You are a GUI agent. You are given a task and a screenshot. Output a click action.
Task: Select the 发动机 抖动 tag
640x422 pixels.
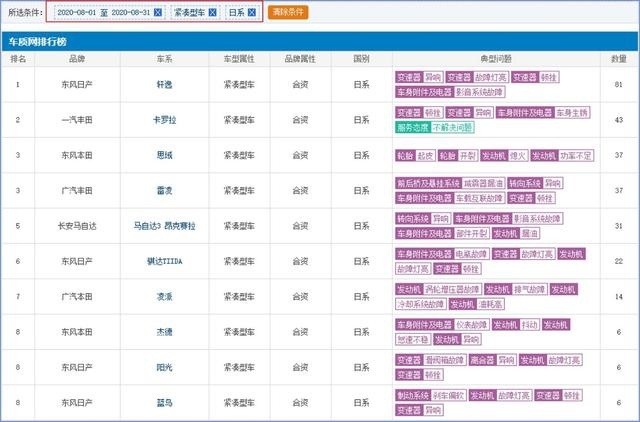[516, 325]
